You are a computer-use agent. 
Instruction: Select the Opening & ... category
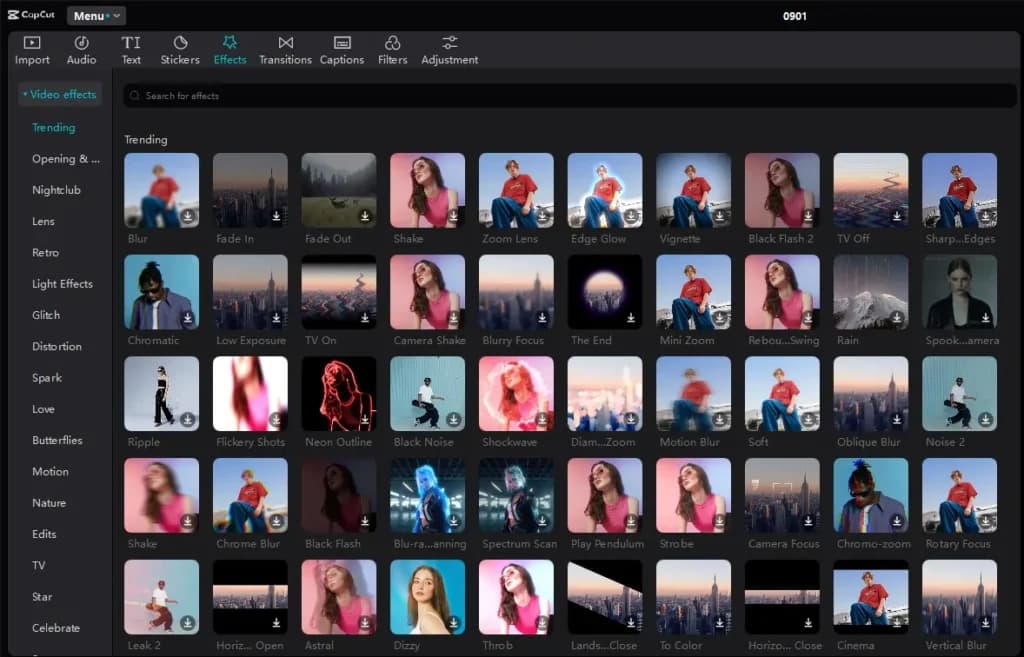[x=66, y=159]
